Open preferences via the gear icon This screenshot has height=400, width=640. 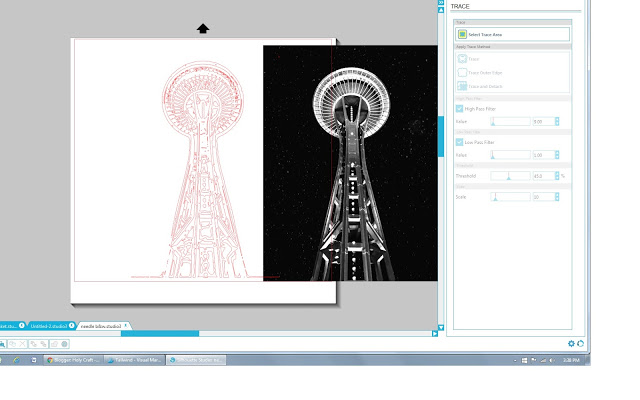[571, 344]
